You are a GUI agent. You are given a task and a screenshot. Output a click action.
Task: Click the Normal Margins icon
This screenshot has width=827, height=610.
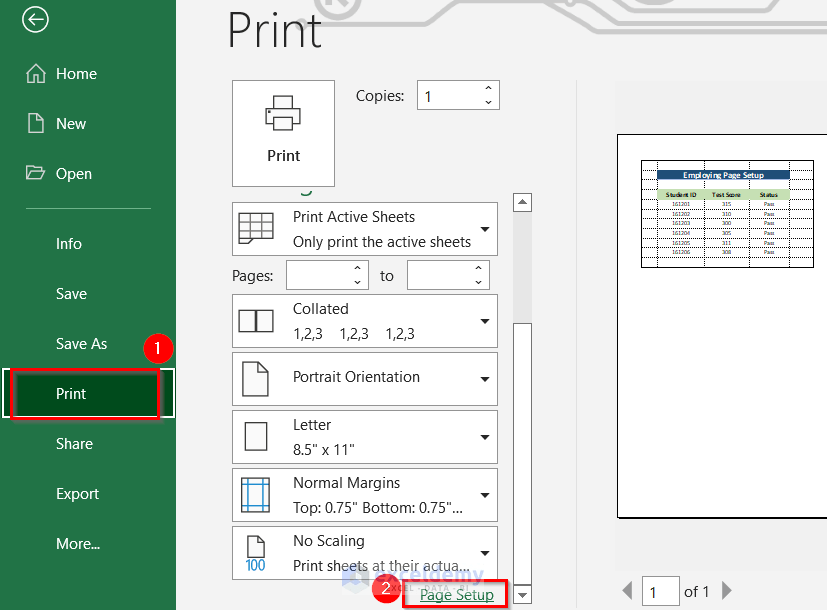[x=256, y=493]
